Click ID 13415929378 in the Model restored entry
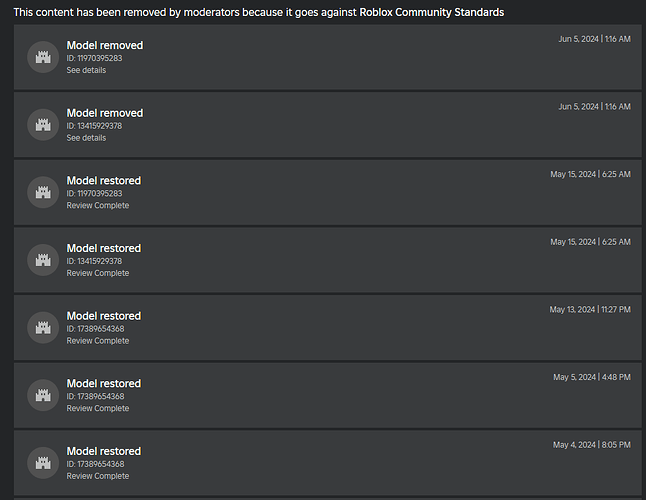This screenshot has height=500, width=646. [x=94, y=261]
